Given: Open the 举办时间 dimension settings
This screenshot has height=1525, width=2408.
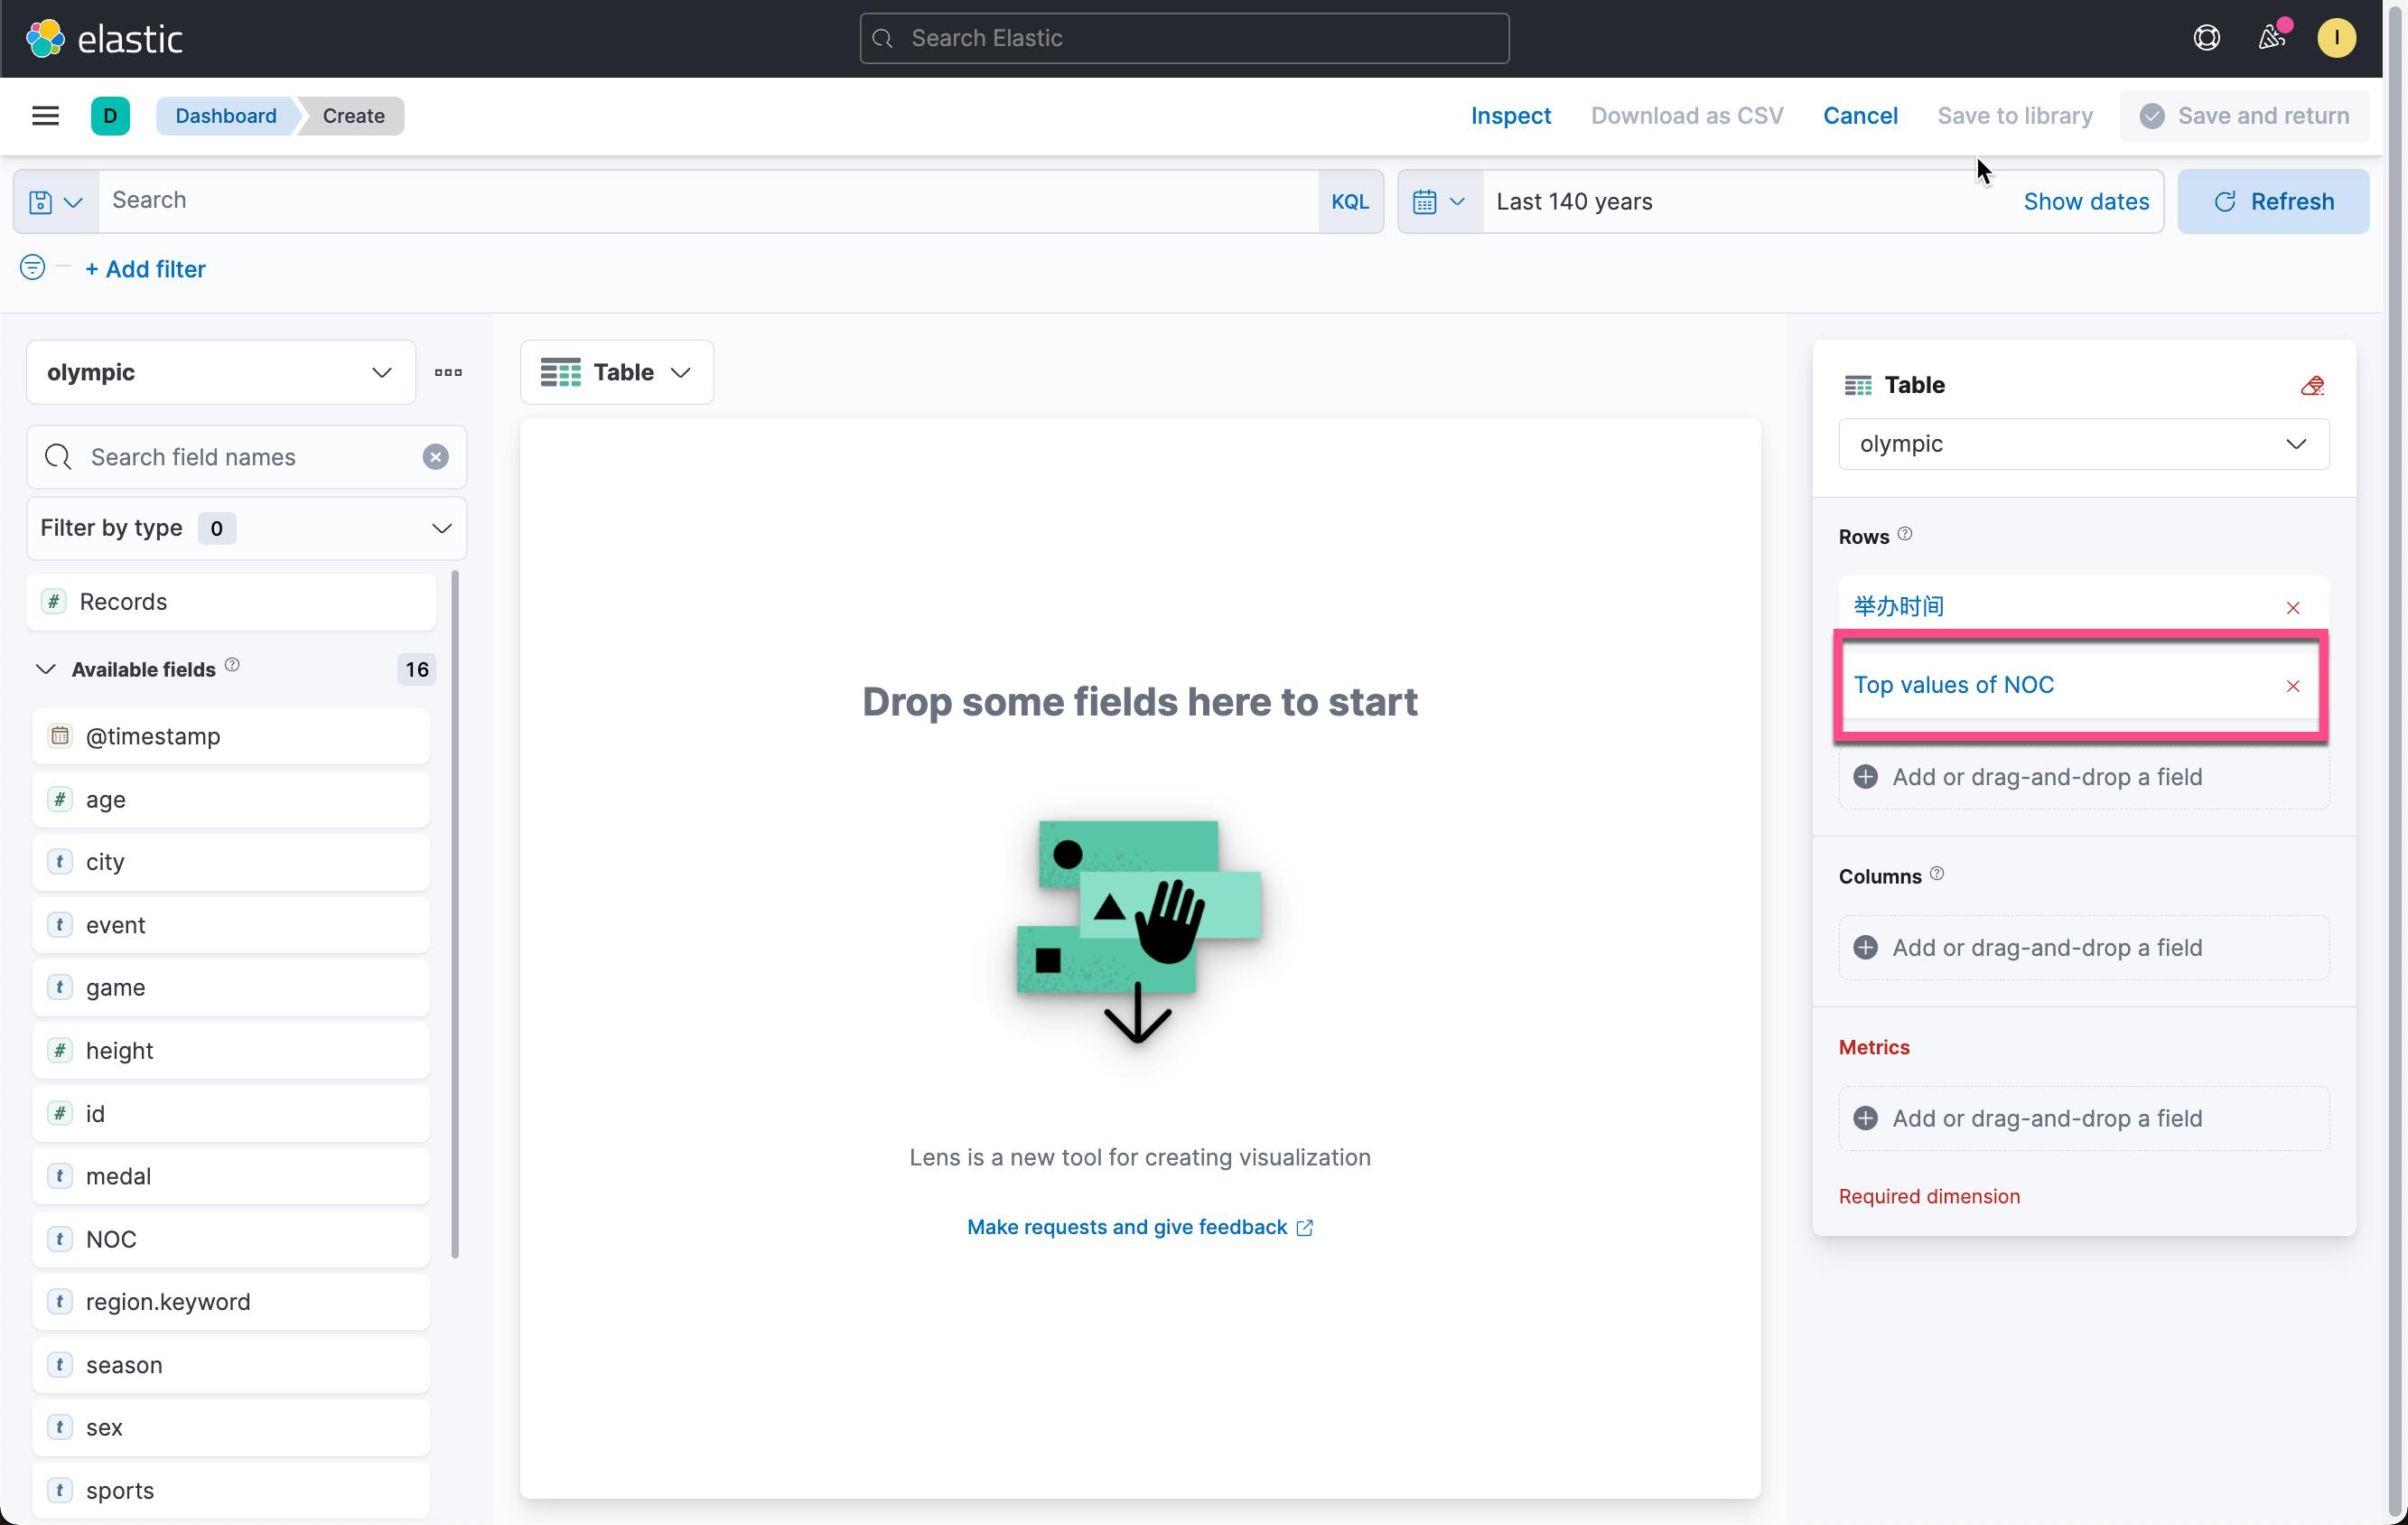Looking at the screenshot, I should coord(1898,606).
